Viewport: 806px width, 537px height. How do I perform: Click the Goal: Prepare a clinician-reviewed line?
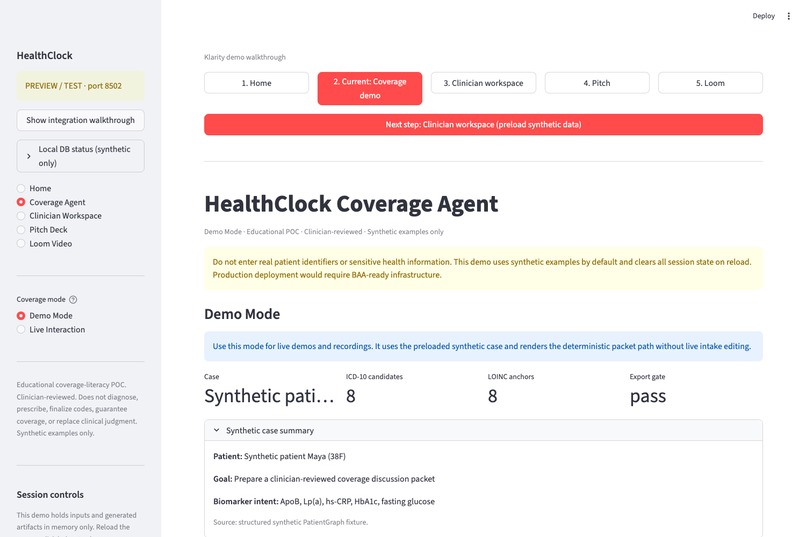[324, 479]
